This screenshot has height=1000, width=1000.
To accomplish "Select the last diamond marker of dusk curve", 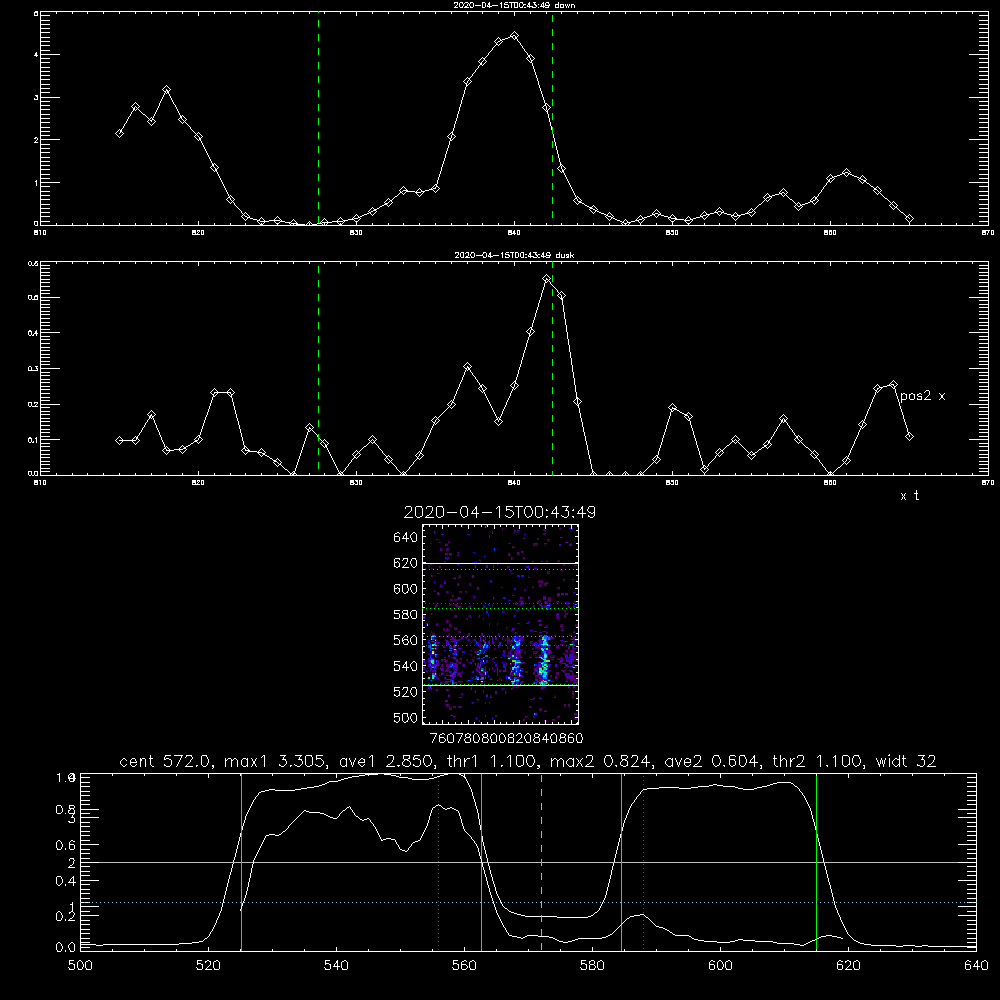I will (x=909, y=437).
